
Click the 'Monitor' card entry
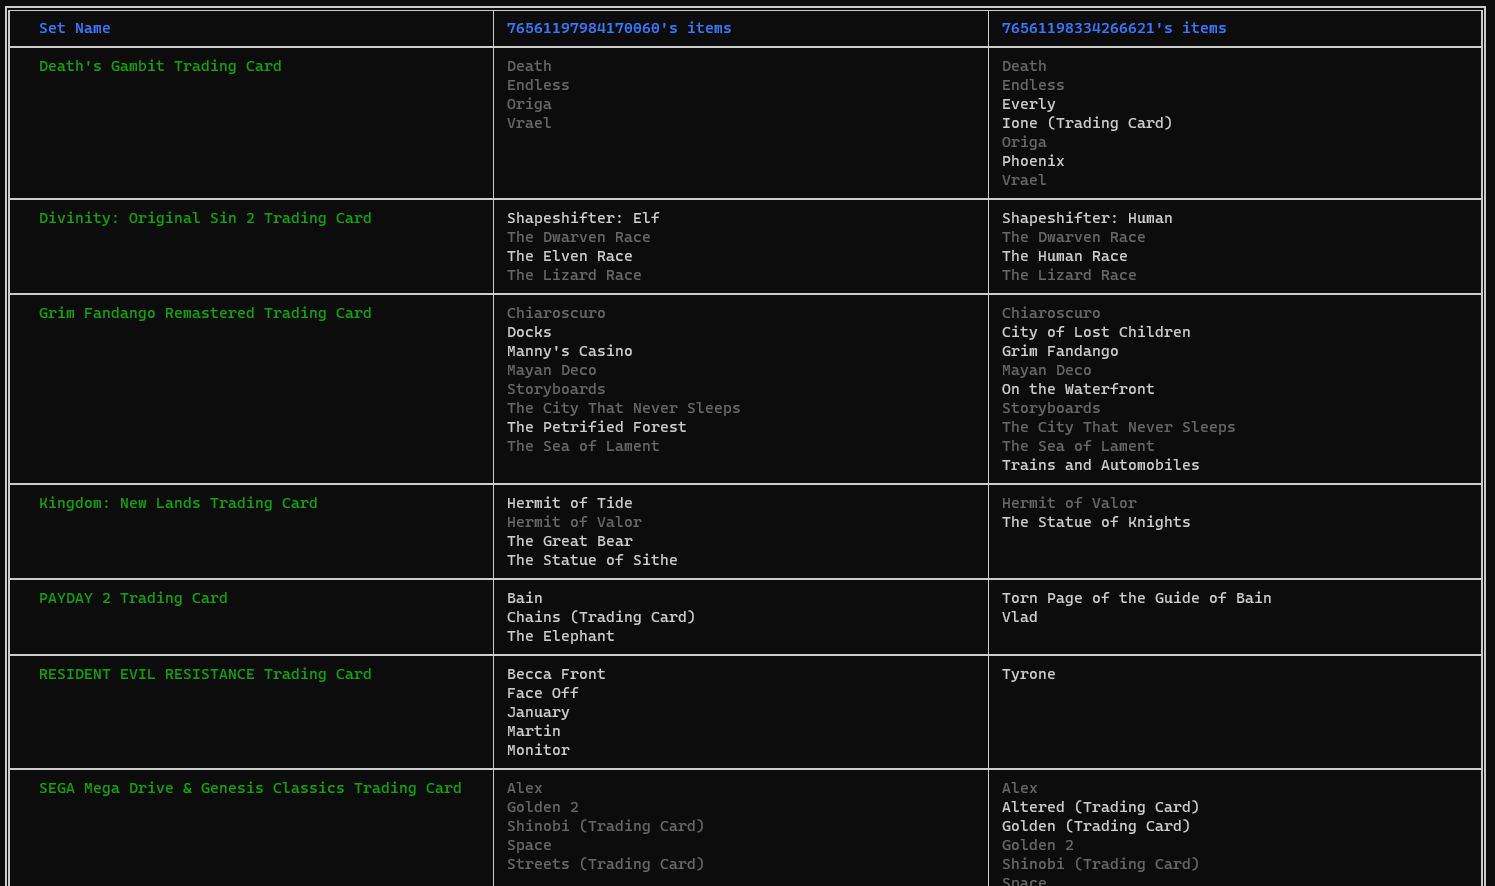[538, 750]
